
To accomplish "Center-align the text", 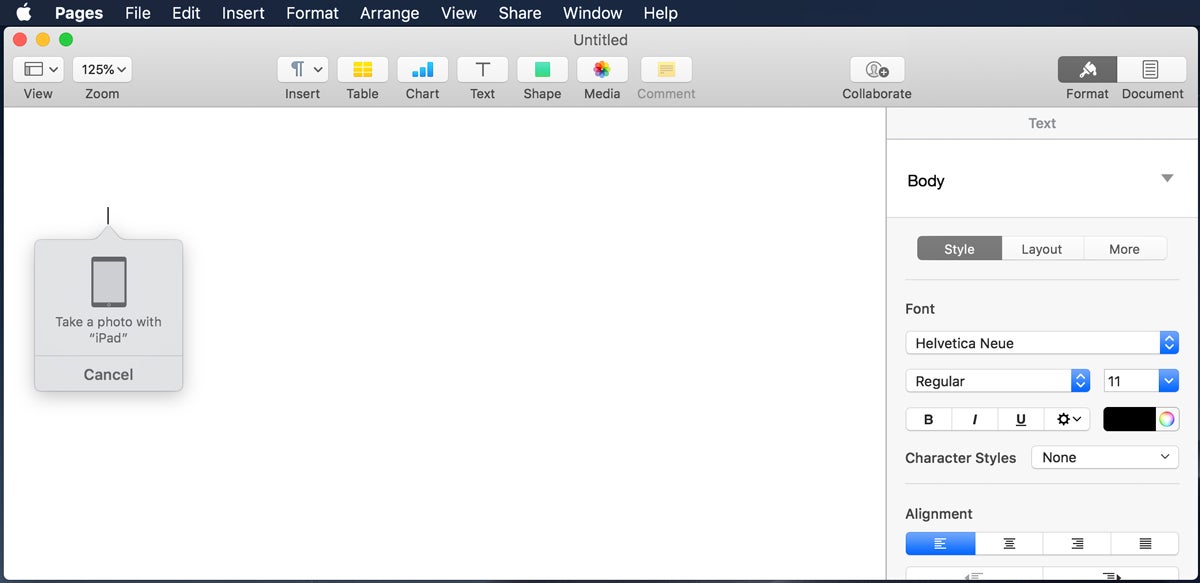I will click(x=1009, y=543).
